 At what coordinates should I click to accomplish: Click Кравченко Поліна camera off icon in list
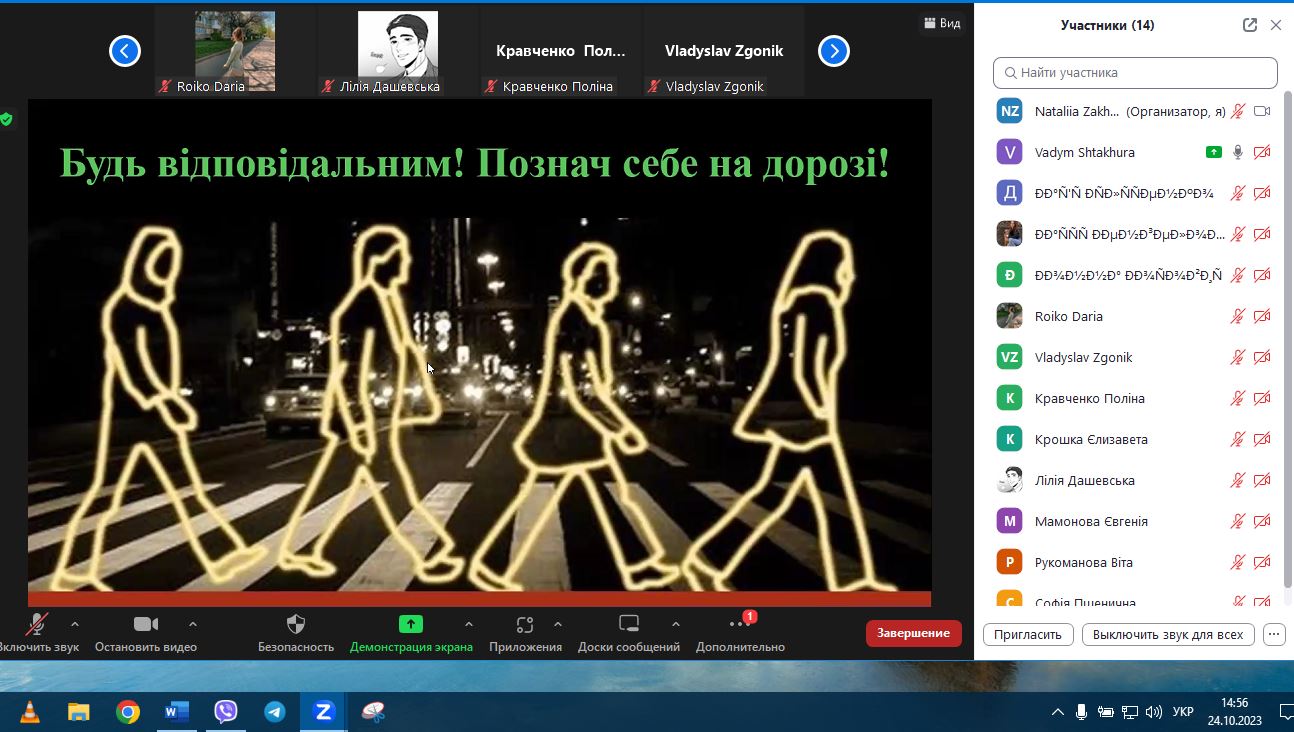tap(1262, 399)
